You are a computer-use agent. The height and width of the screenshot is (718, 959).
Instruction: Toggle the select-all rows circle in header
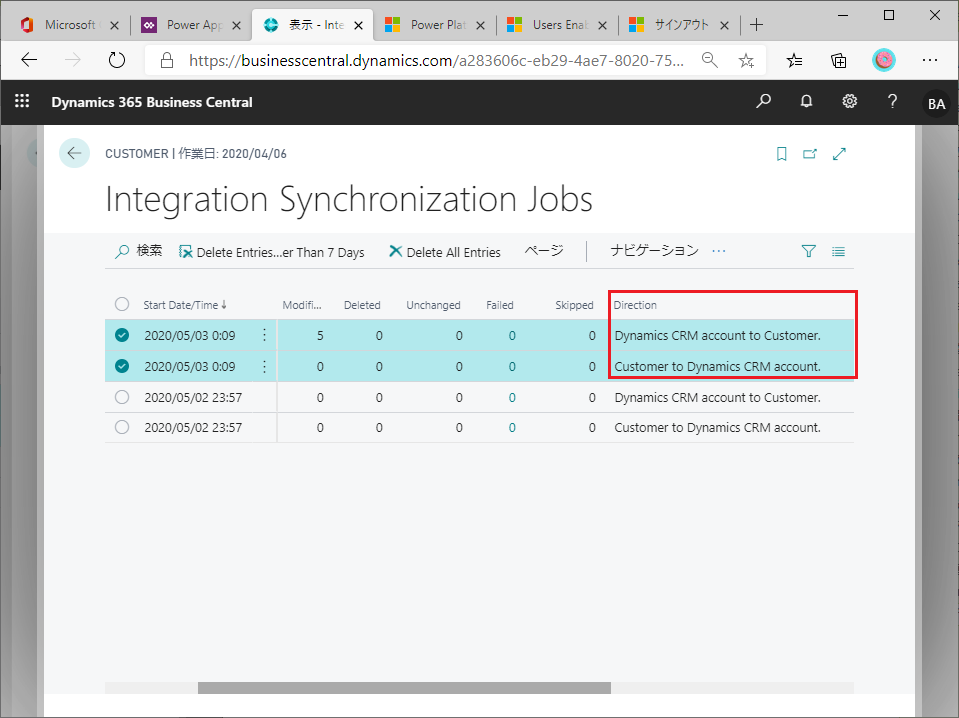(122, 304)
